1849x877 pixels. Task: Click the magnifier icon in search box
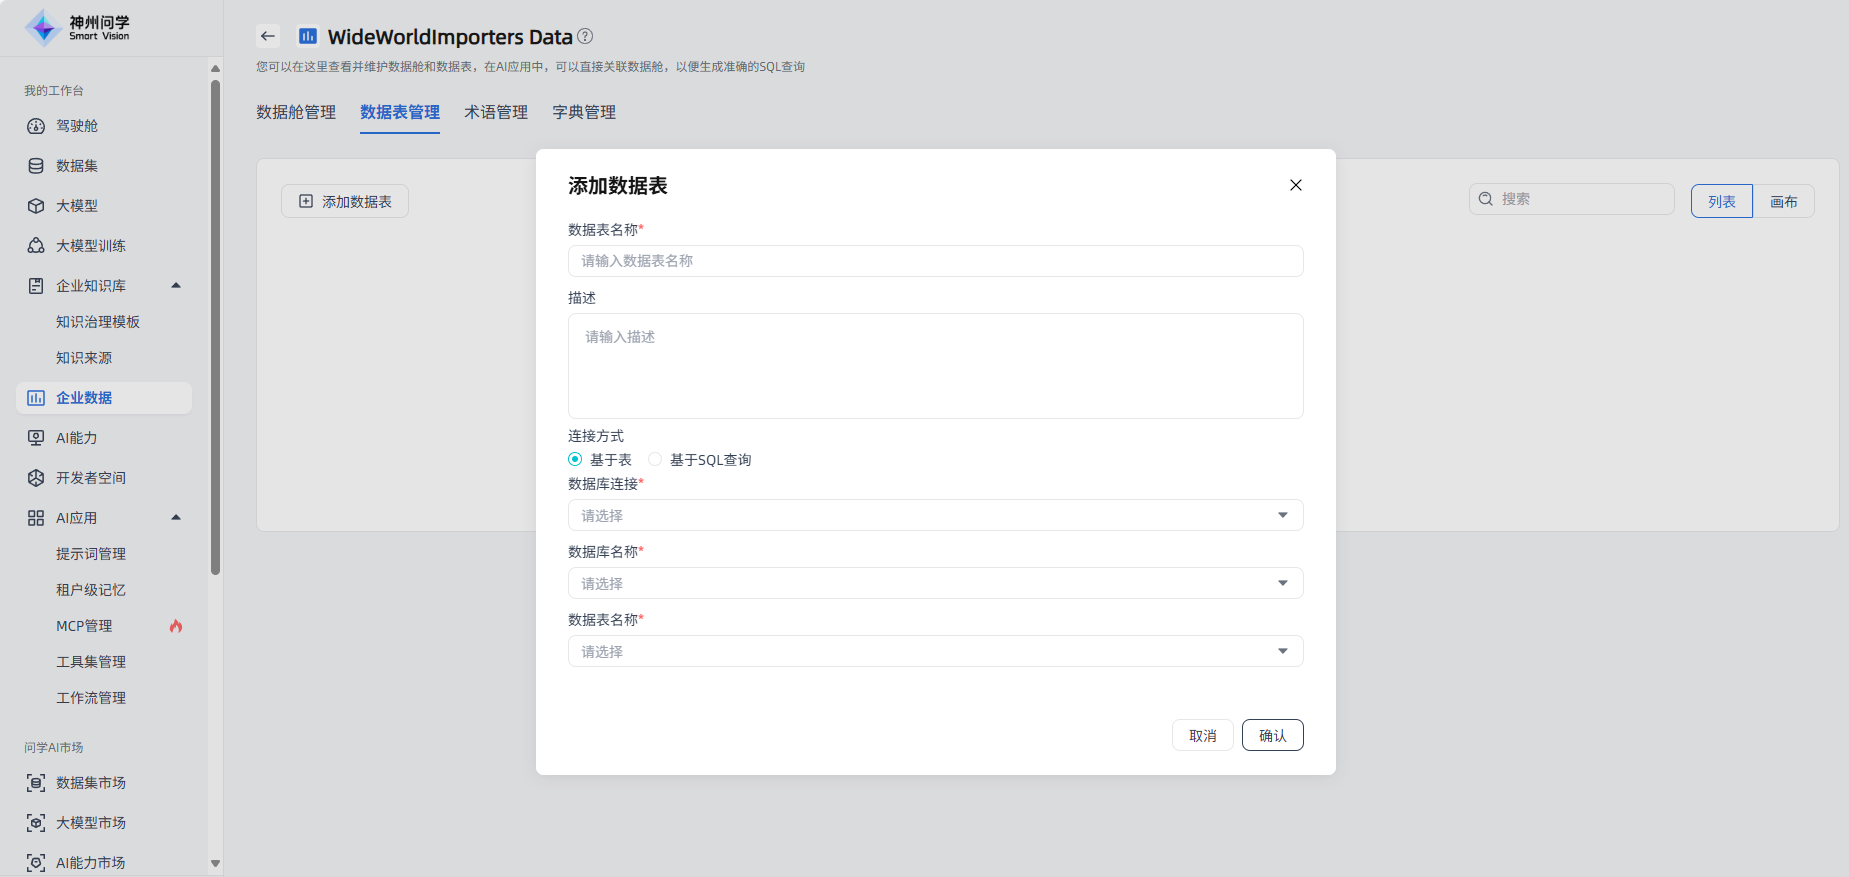(1486, 199)
